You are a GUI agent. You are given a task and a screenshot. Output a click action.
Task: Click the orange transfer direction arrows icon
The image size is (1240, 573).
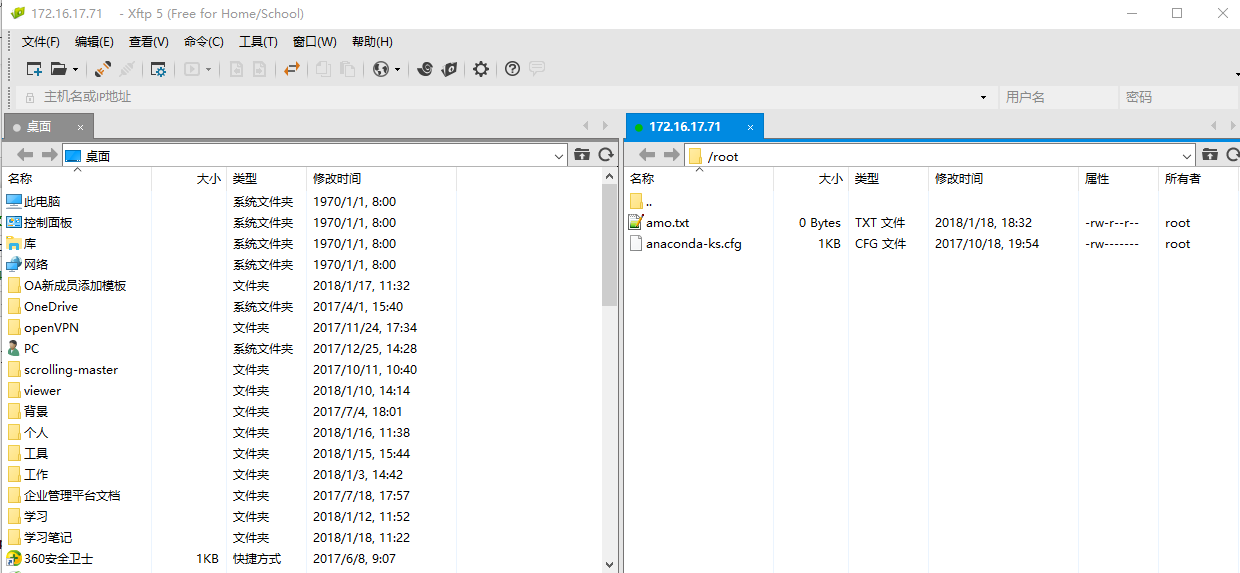pos(292,69)
